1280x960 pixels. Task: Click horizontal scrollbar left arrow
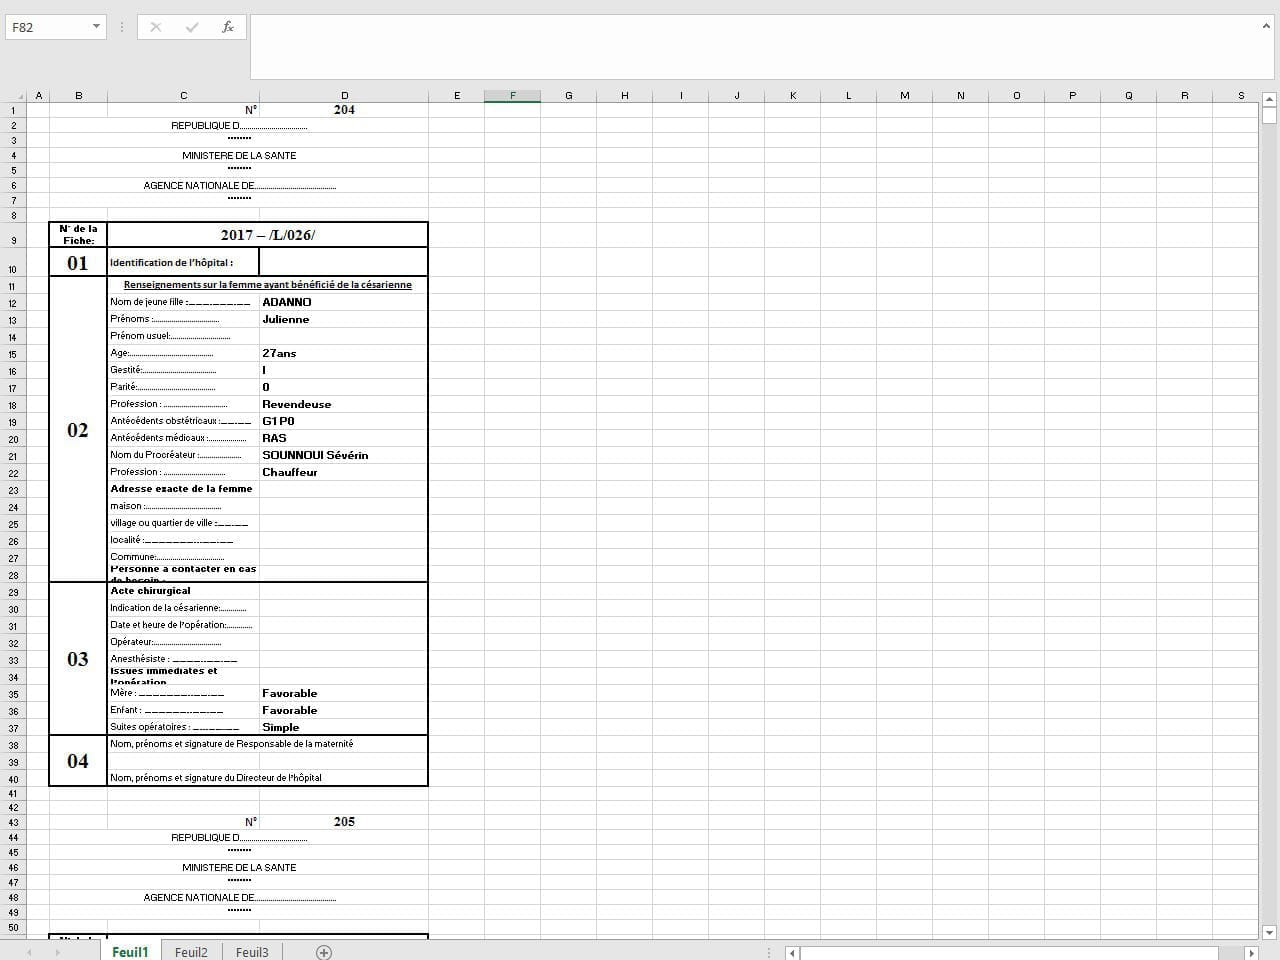tap(792, 953)
